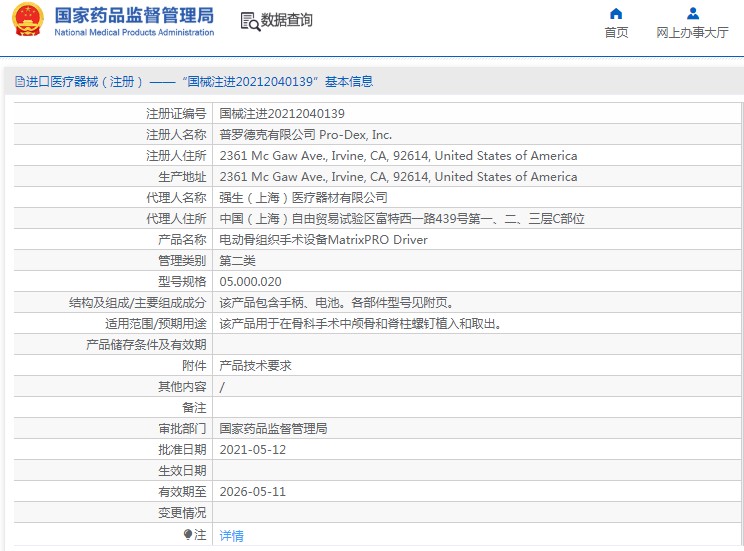Open the 详情 link
The image size is (744, 551).
click(x=232, y=535)
